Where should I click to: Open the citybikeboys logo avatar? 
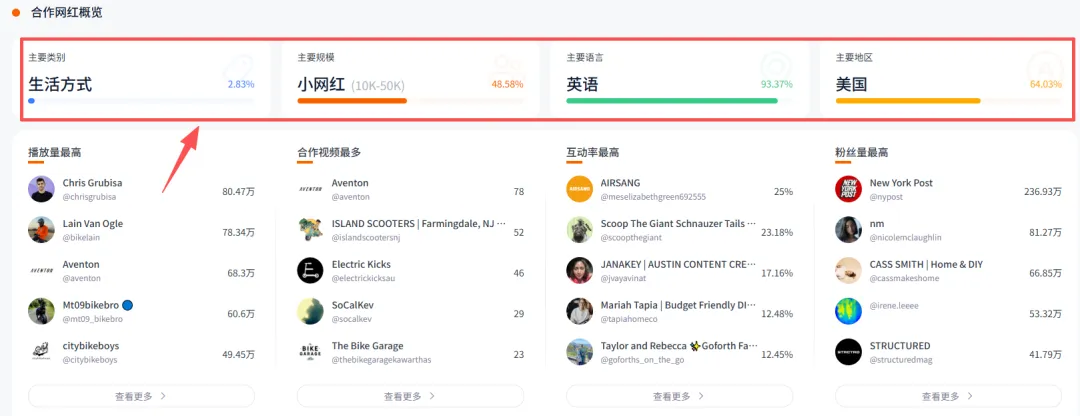tap(42, 352)
